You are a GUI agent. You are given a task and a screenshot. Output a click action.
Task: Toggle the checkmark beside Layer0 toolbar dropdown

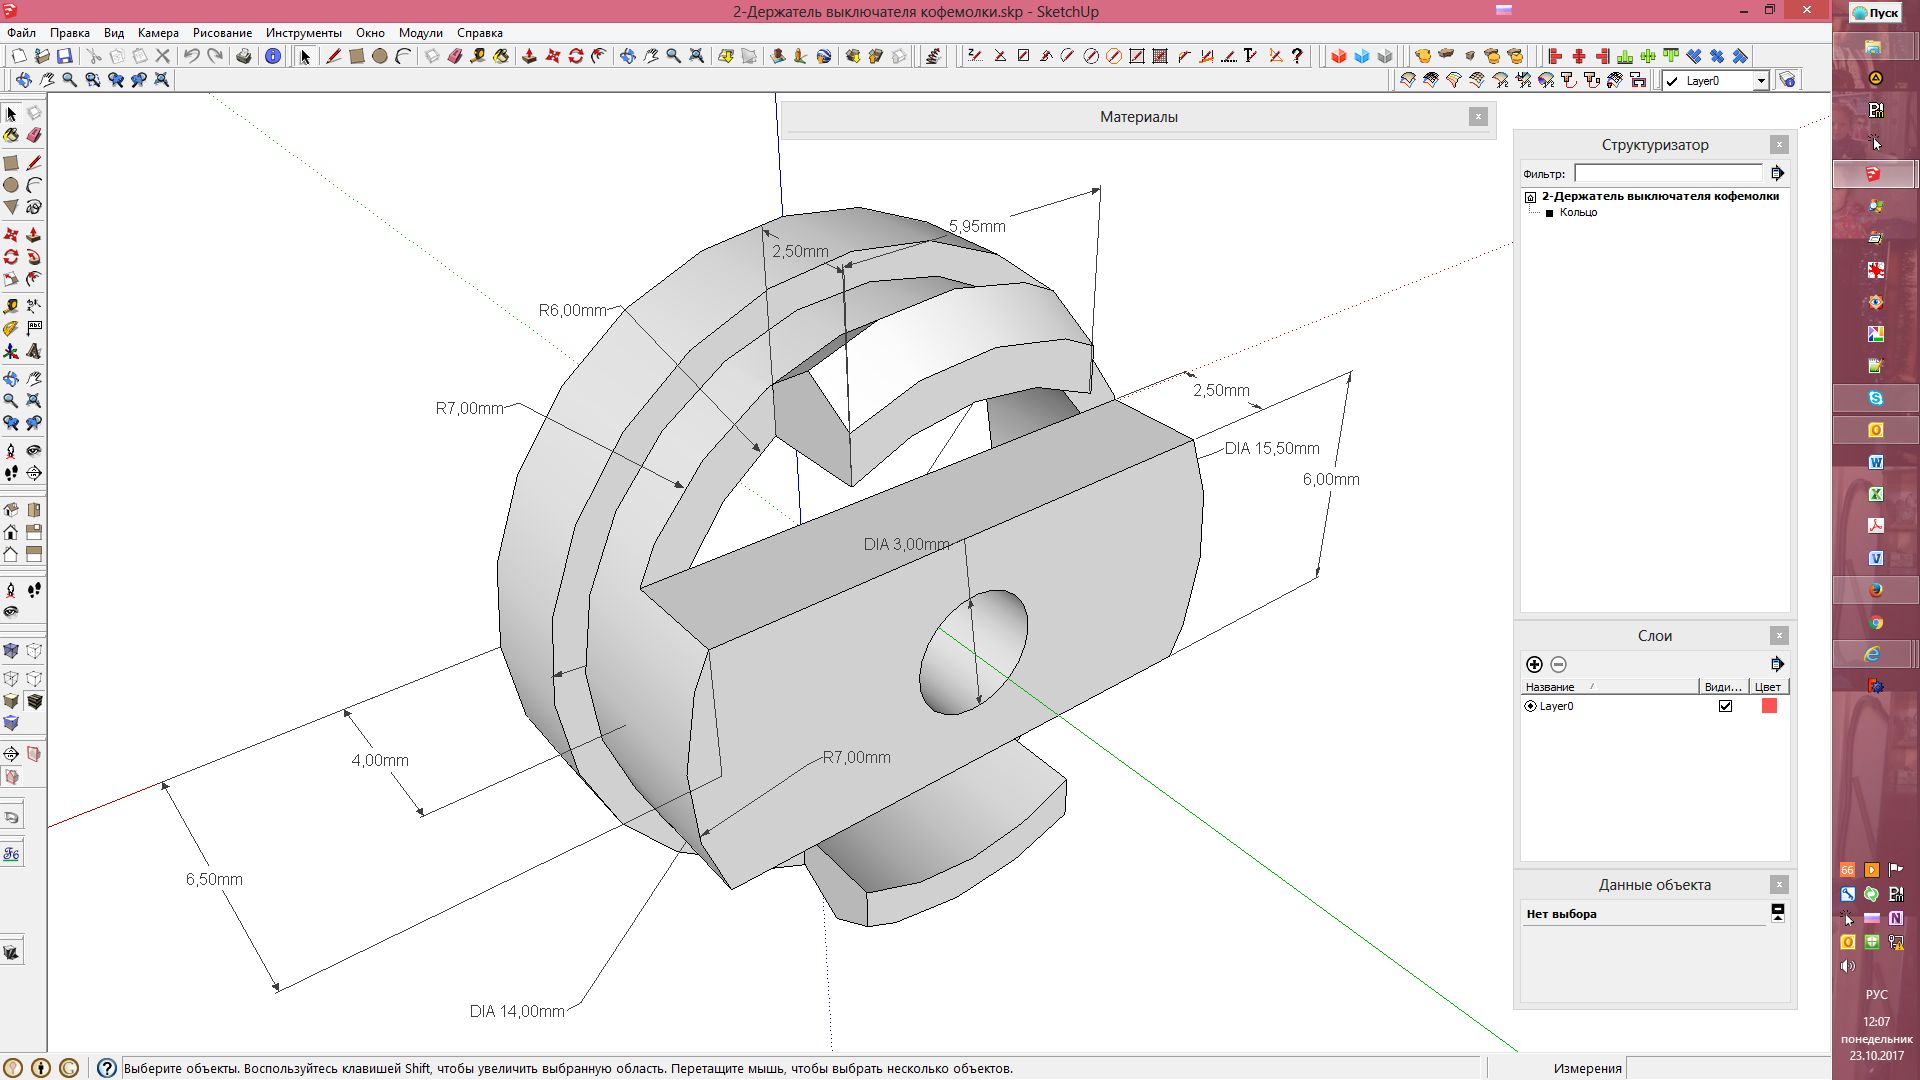pyautogui.click(x=1672, y=81)
